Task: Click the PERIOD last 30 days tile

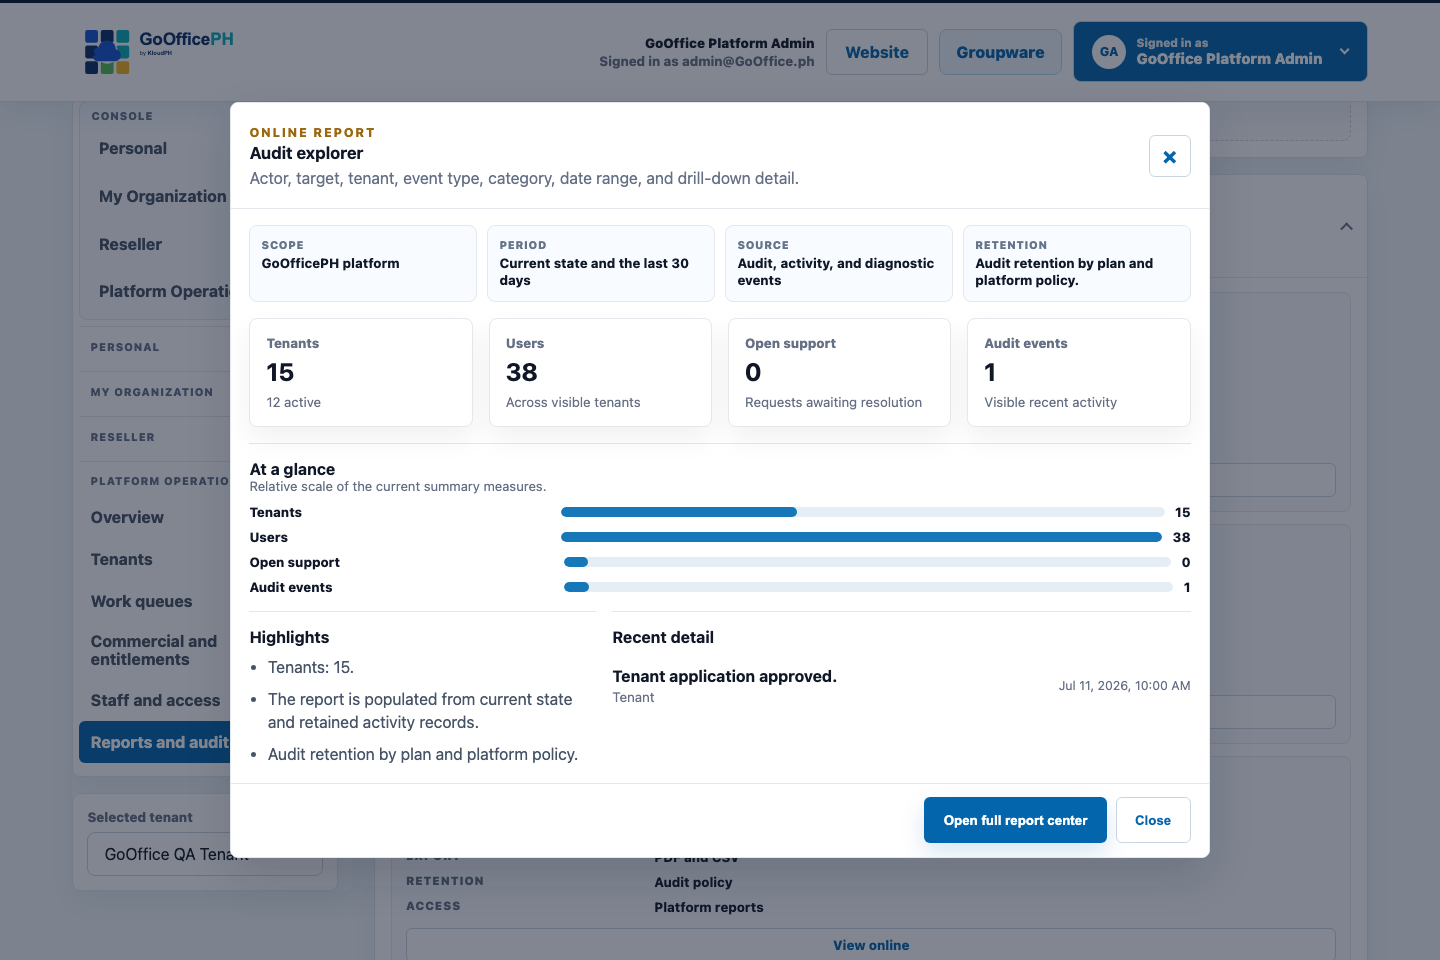Action: (x=600, y=263)
